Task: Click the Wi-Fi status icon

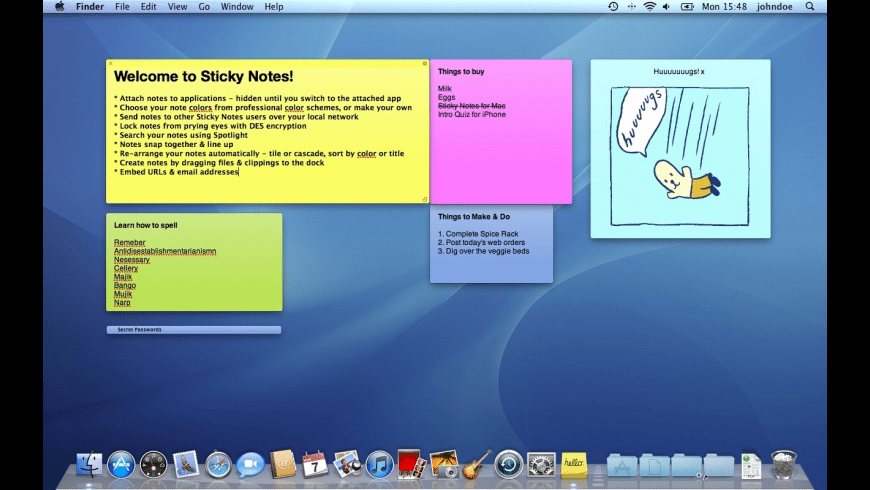Action: pos(649,6)
